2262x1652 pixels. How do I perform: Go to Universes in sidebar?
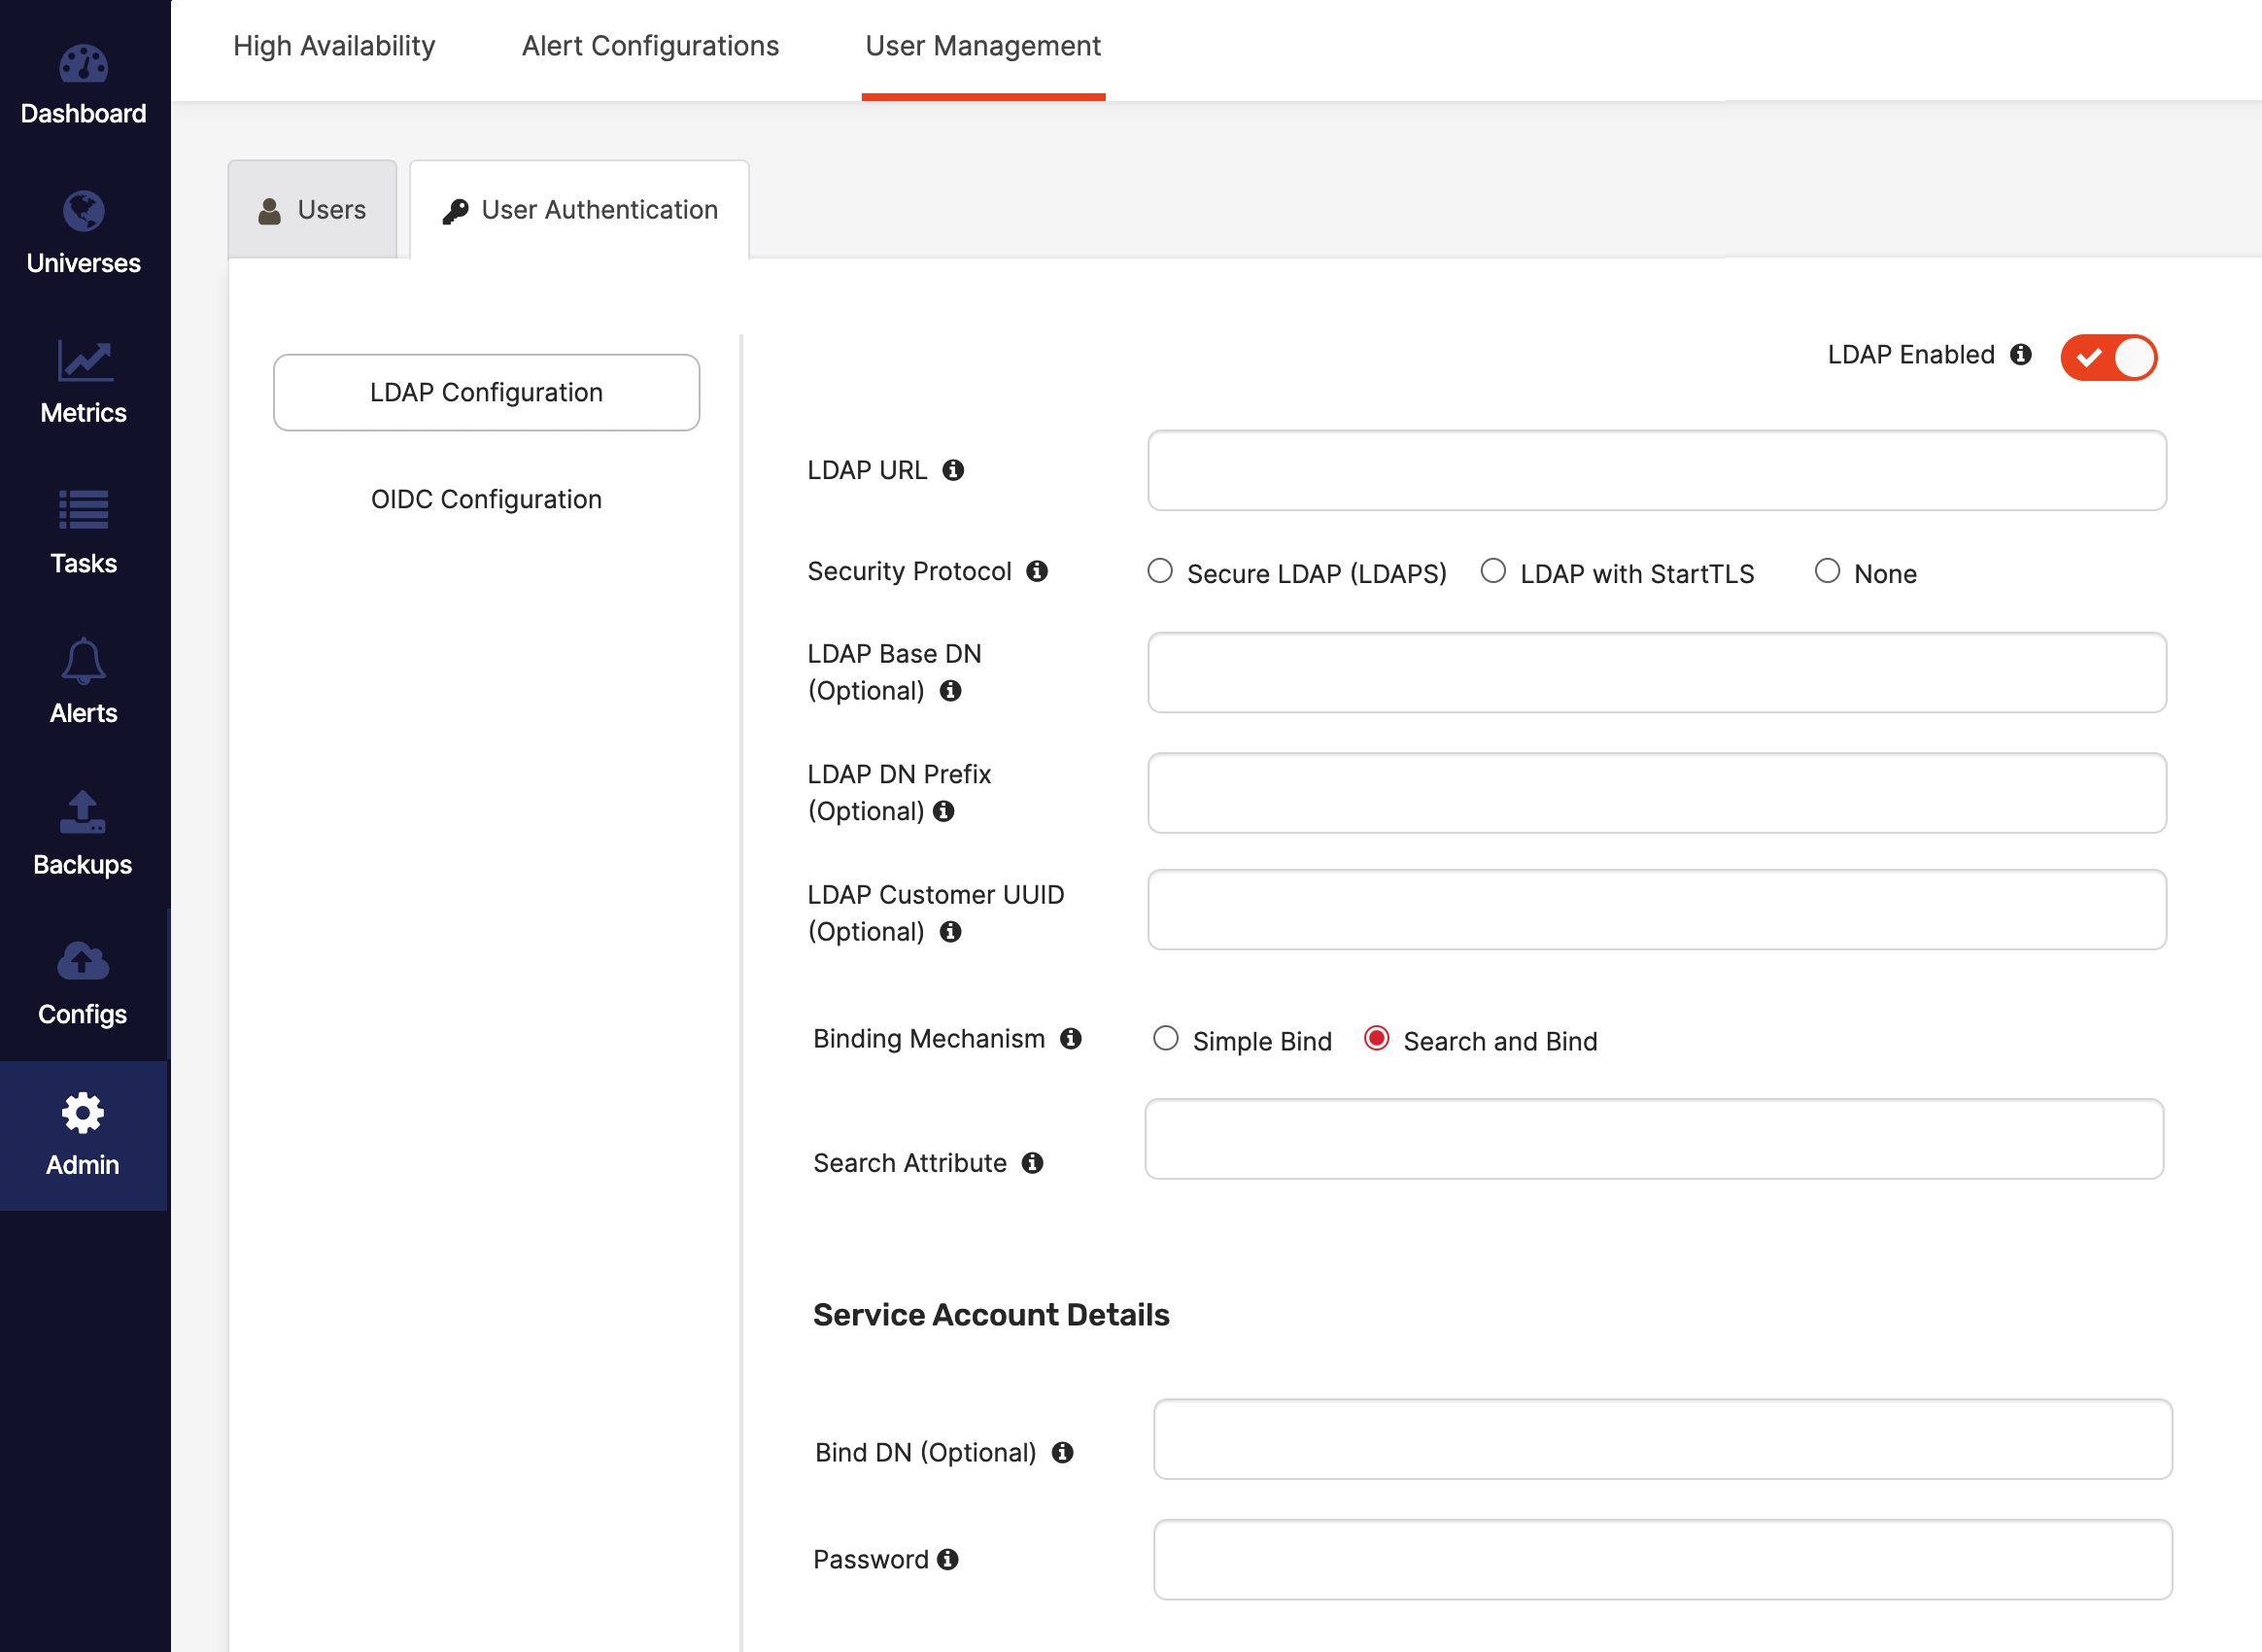[83, 212]
